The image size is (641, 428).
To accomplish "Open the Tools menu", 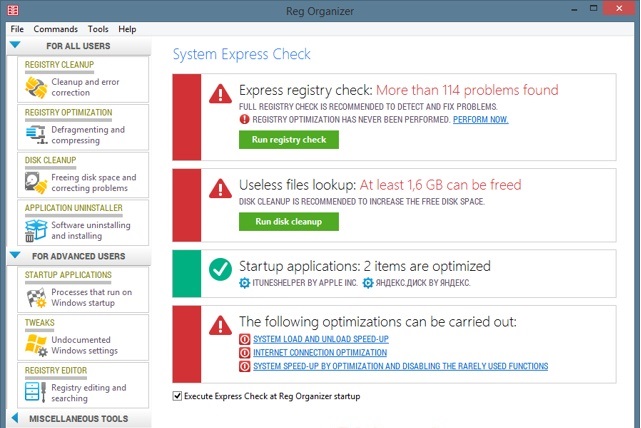I will pos(98,29).
